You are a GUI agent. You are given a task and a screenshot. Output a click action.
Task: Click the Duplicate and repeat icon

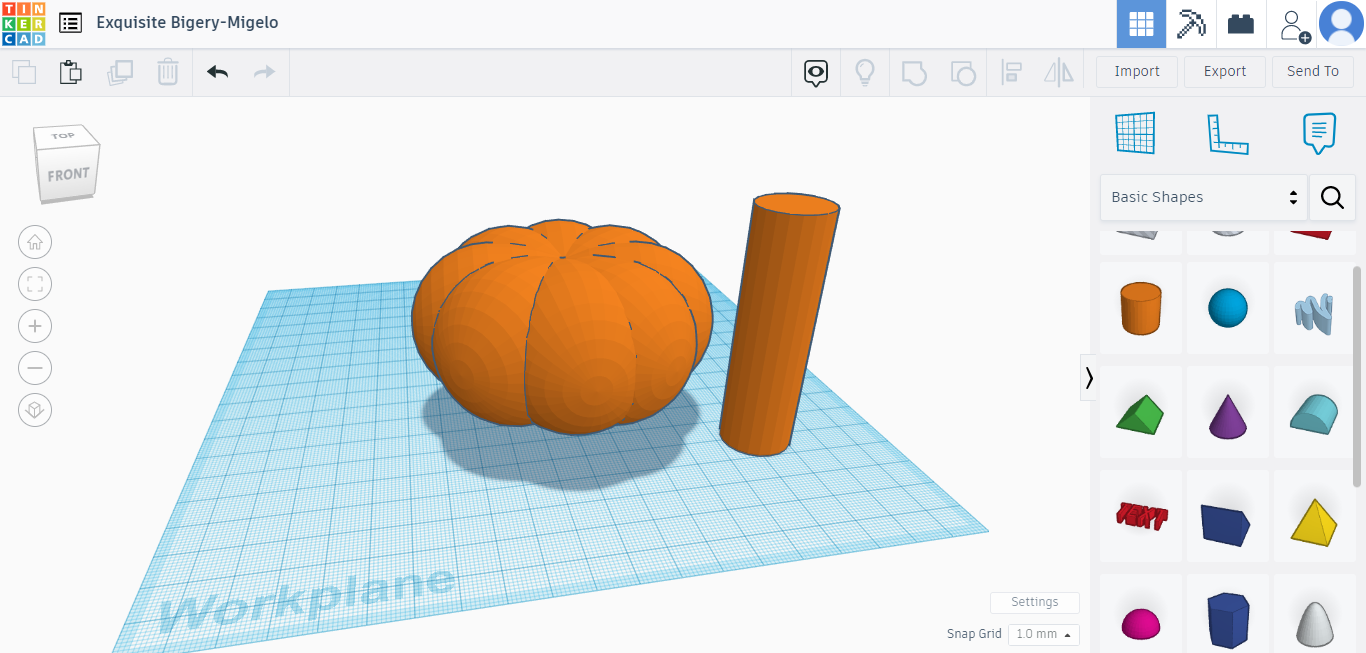[120, 72]
